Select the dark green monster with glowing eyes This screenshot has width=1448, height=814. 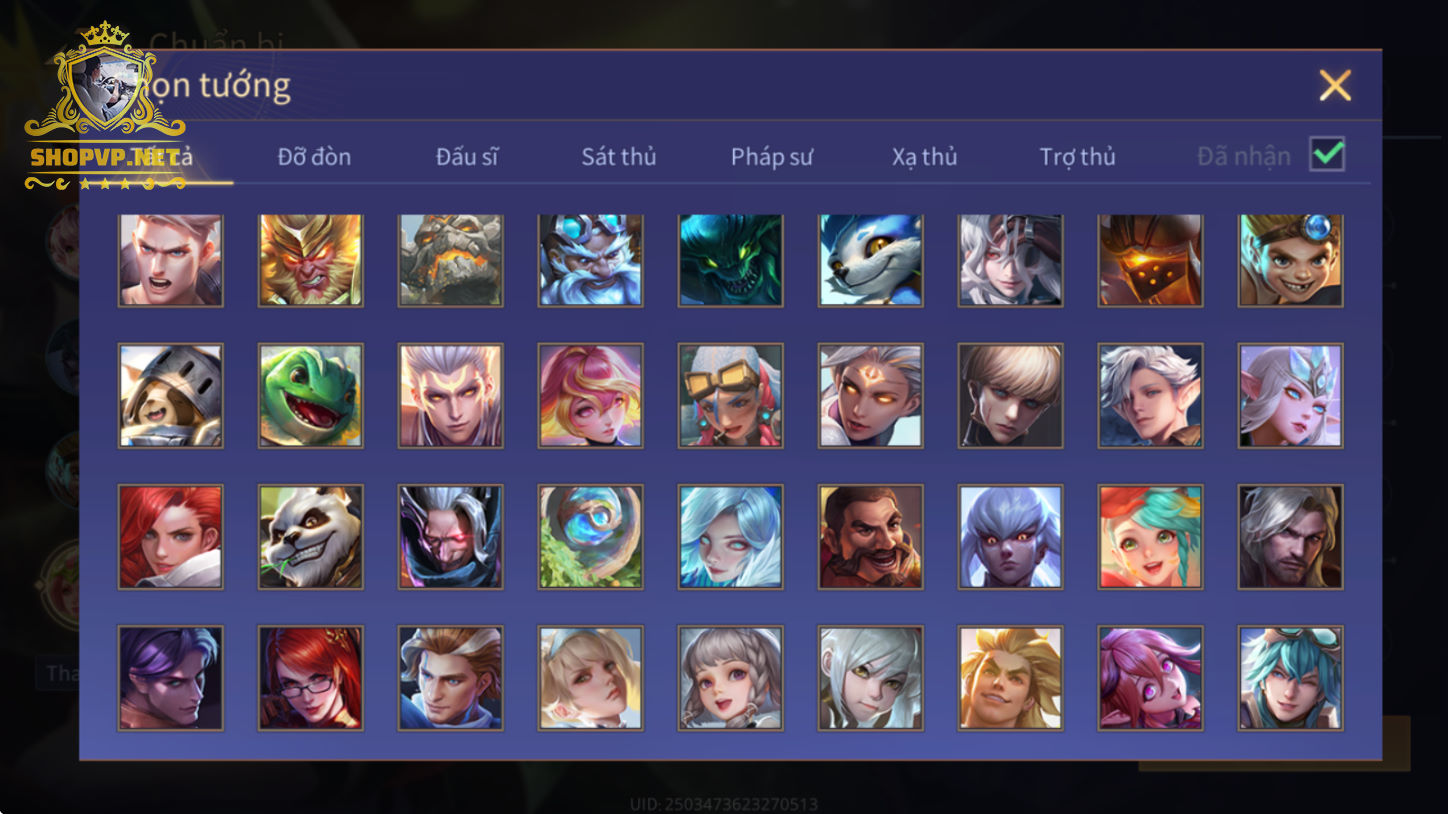[730, 260]
